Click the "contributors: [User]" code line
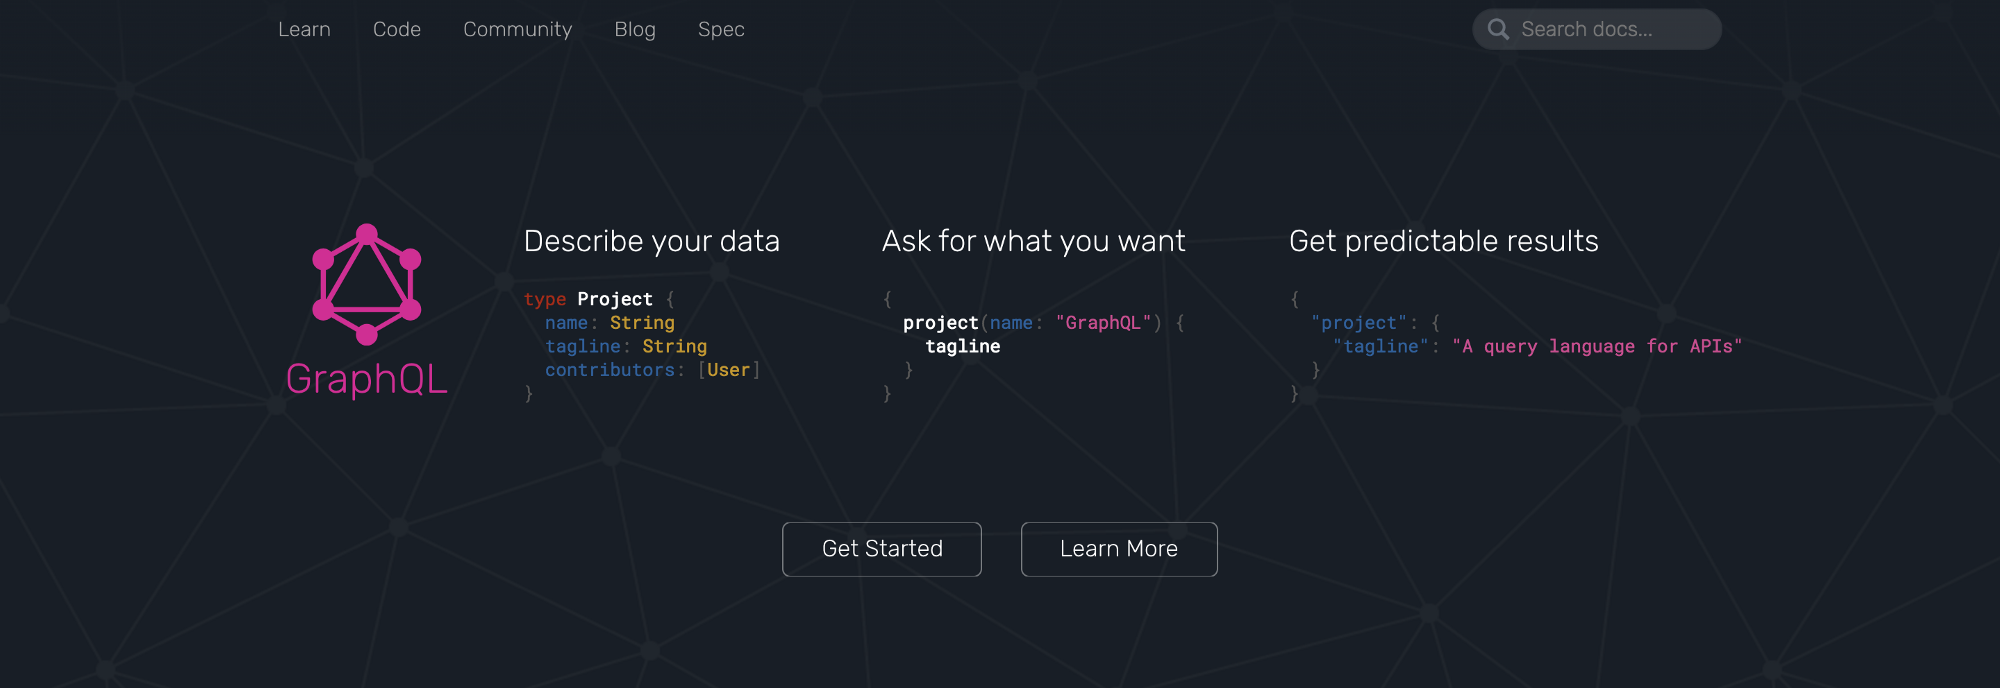This screenshot has height=688, width=2000. click(653, 370)
